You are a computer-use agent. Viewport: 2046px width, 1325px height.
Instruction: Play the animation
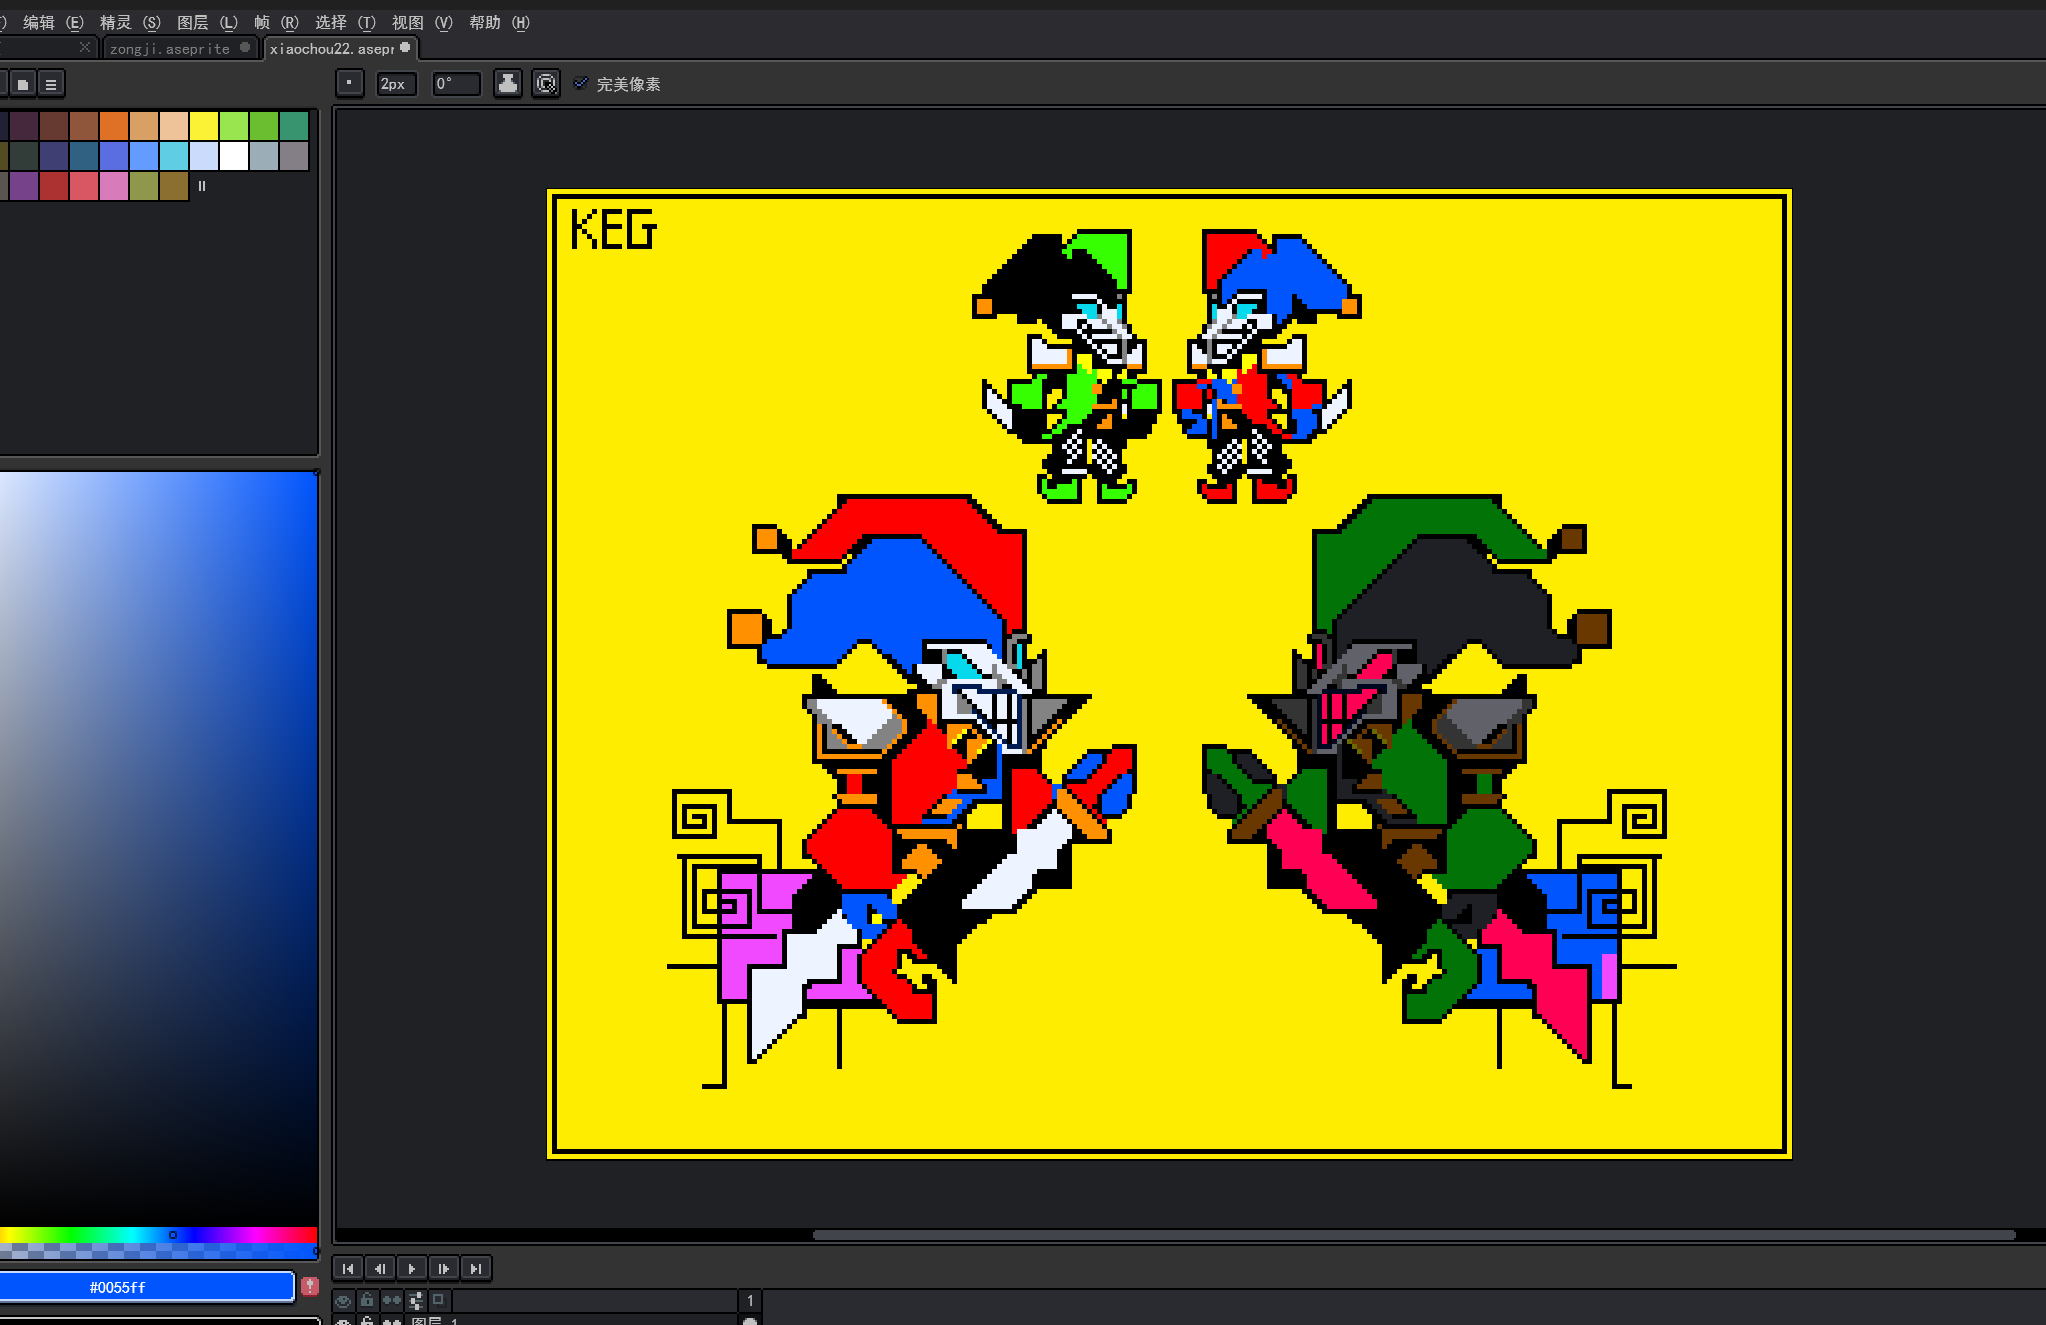pyautogui.click(x=412, y=1268)
